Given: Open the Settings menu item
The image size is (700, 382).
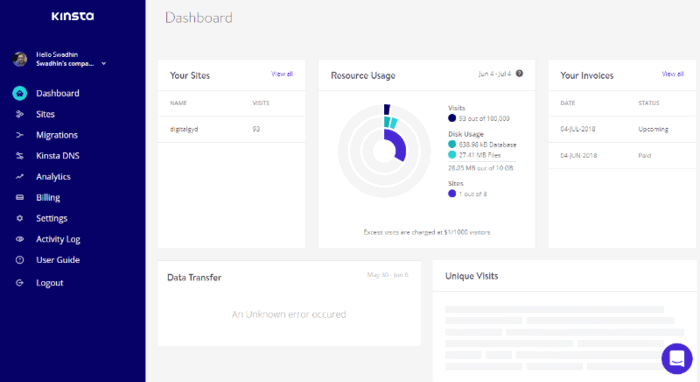Looking at the screenshot, I should coord(51,218).
